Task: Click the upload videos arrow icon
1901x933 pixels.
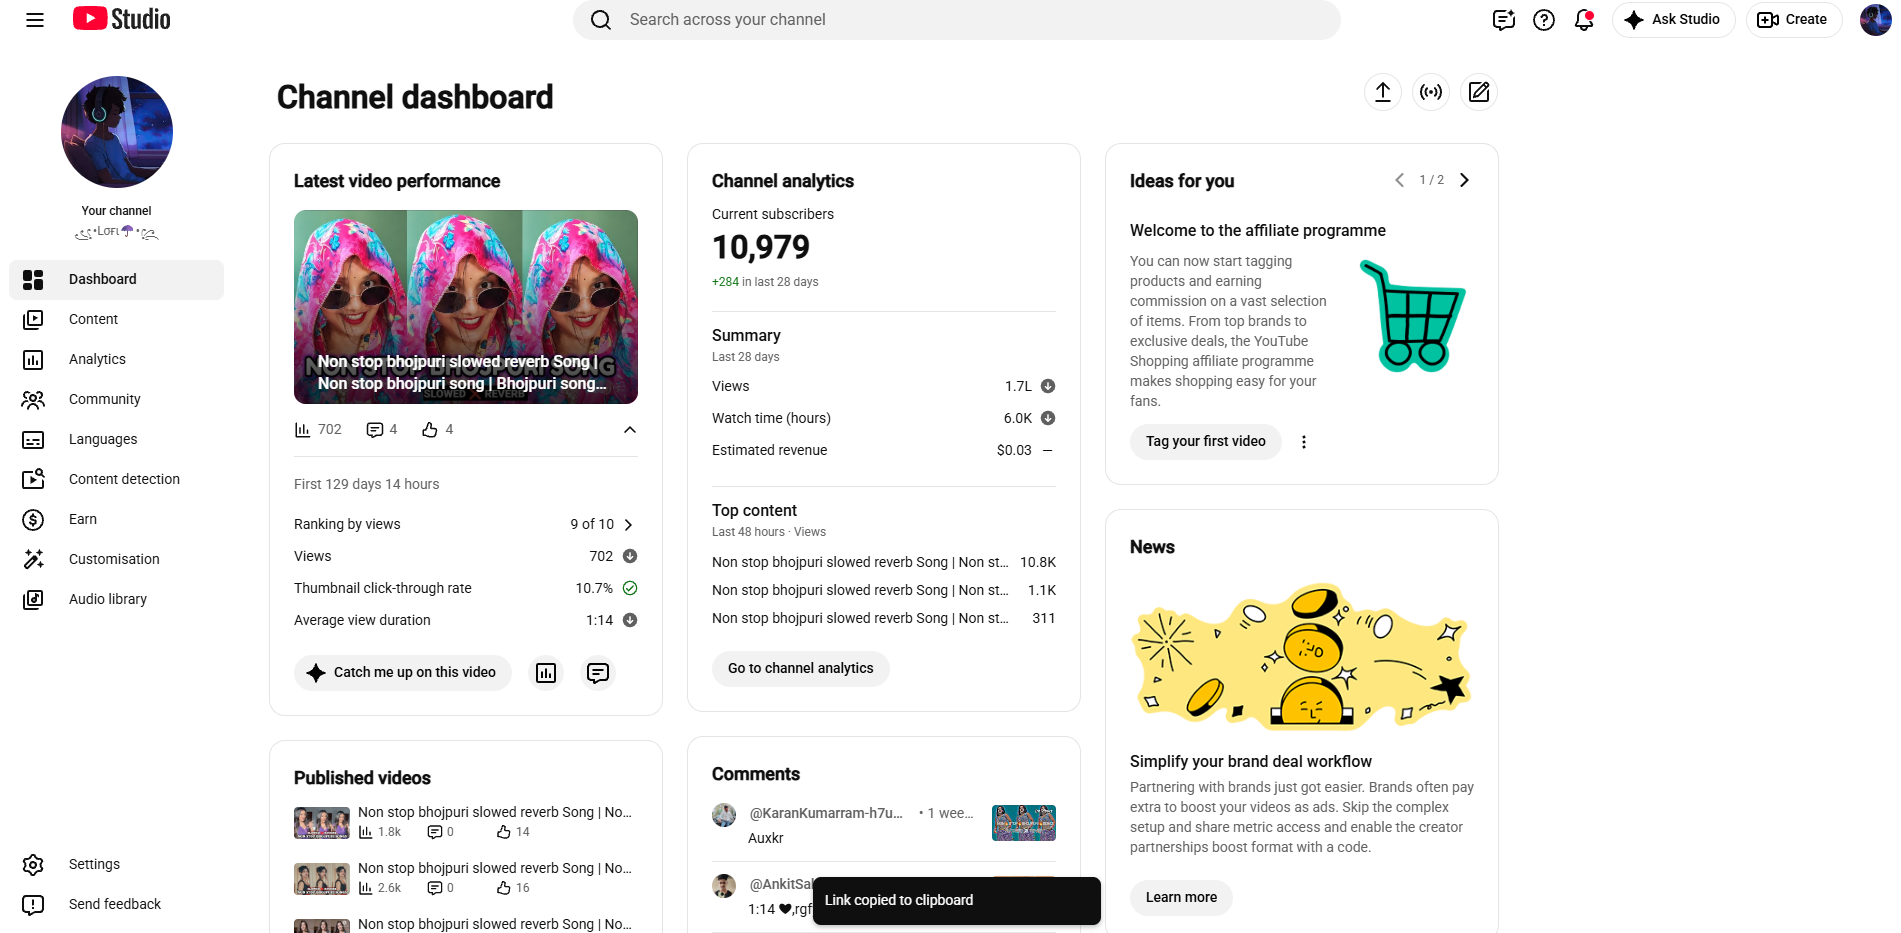Action: (1383, 92)
